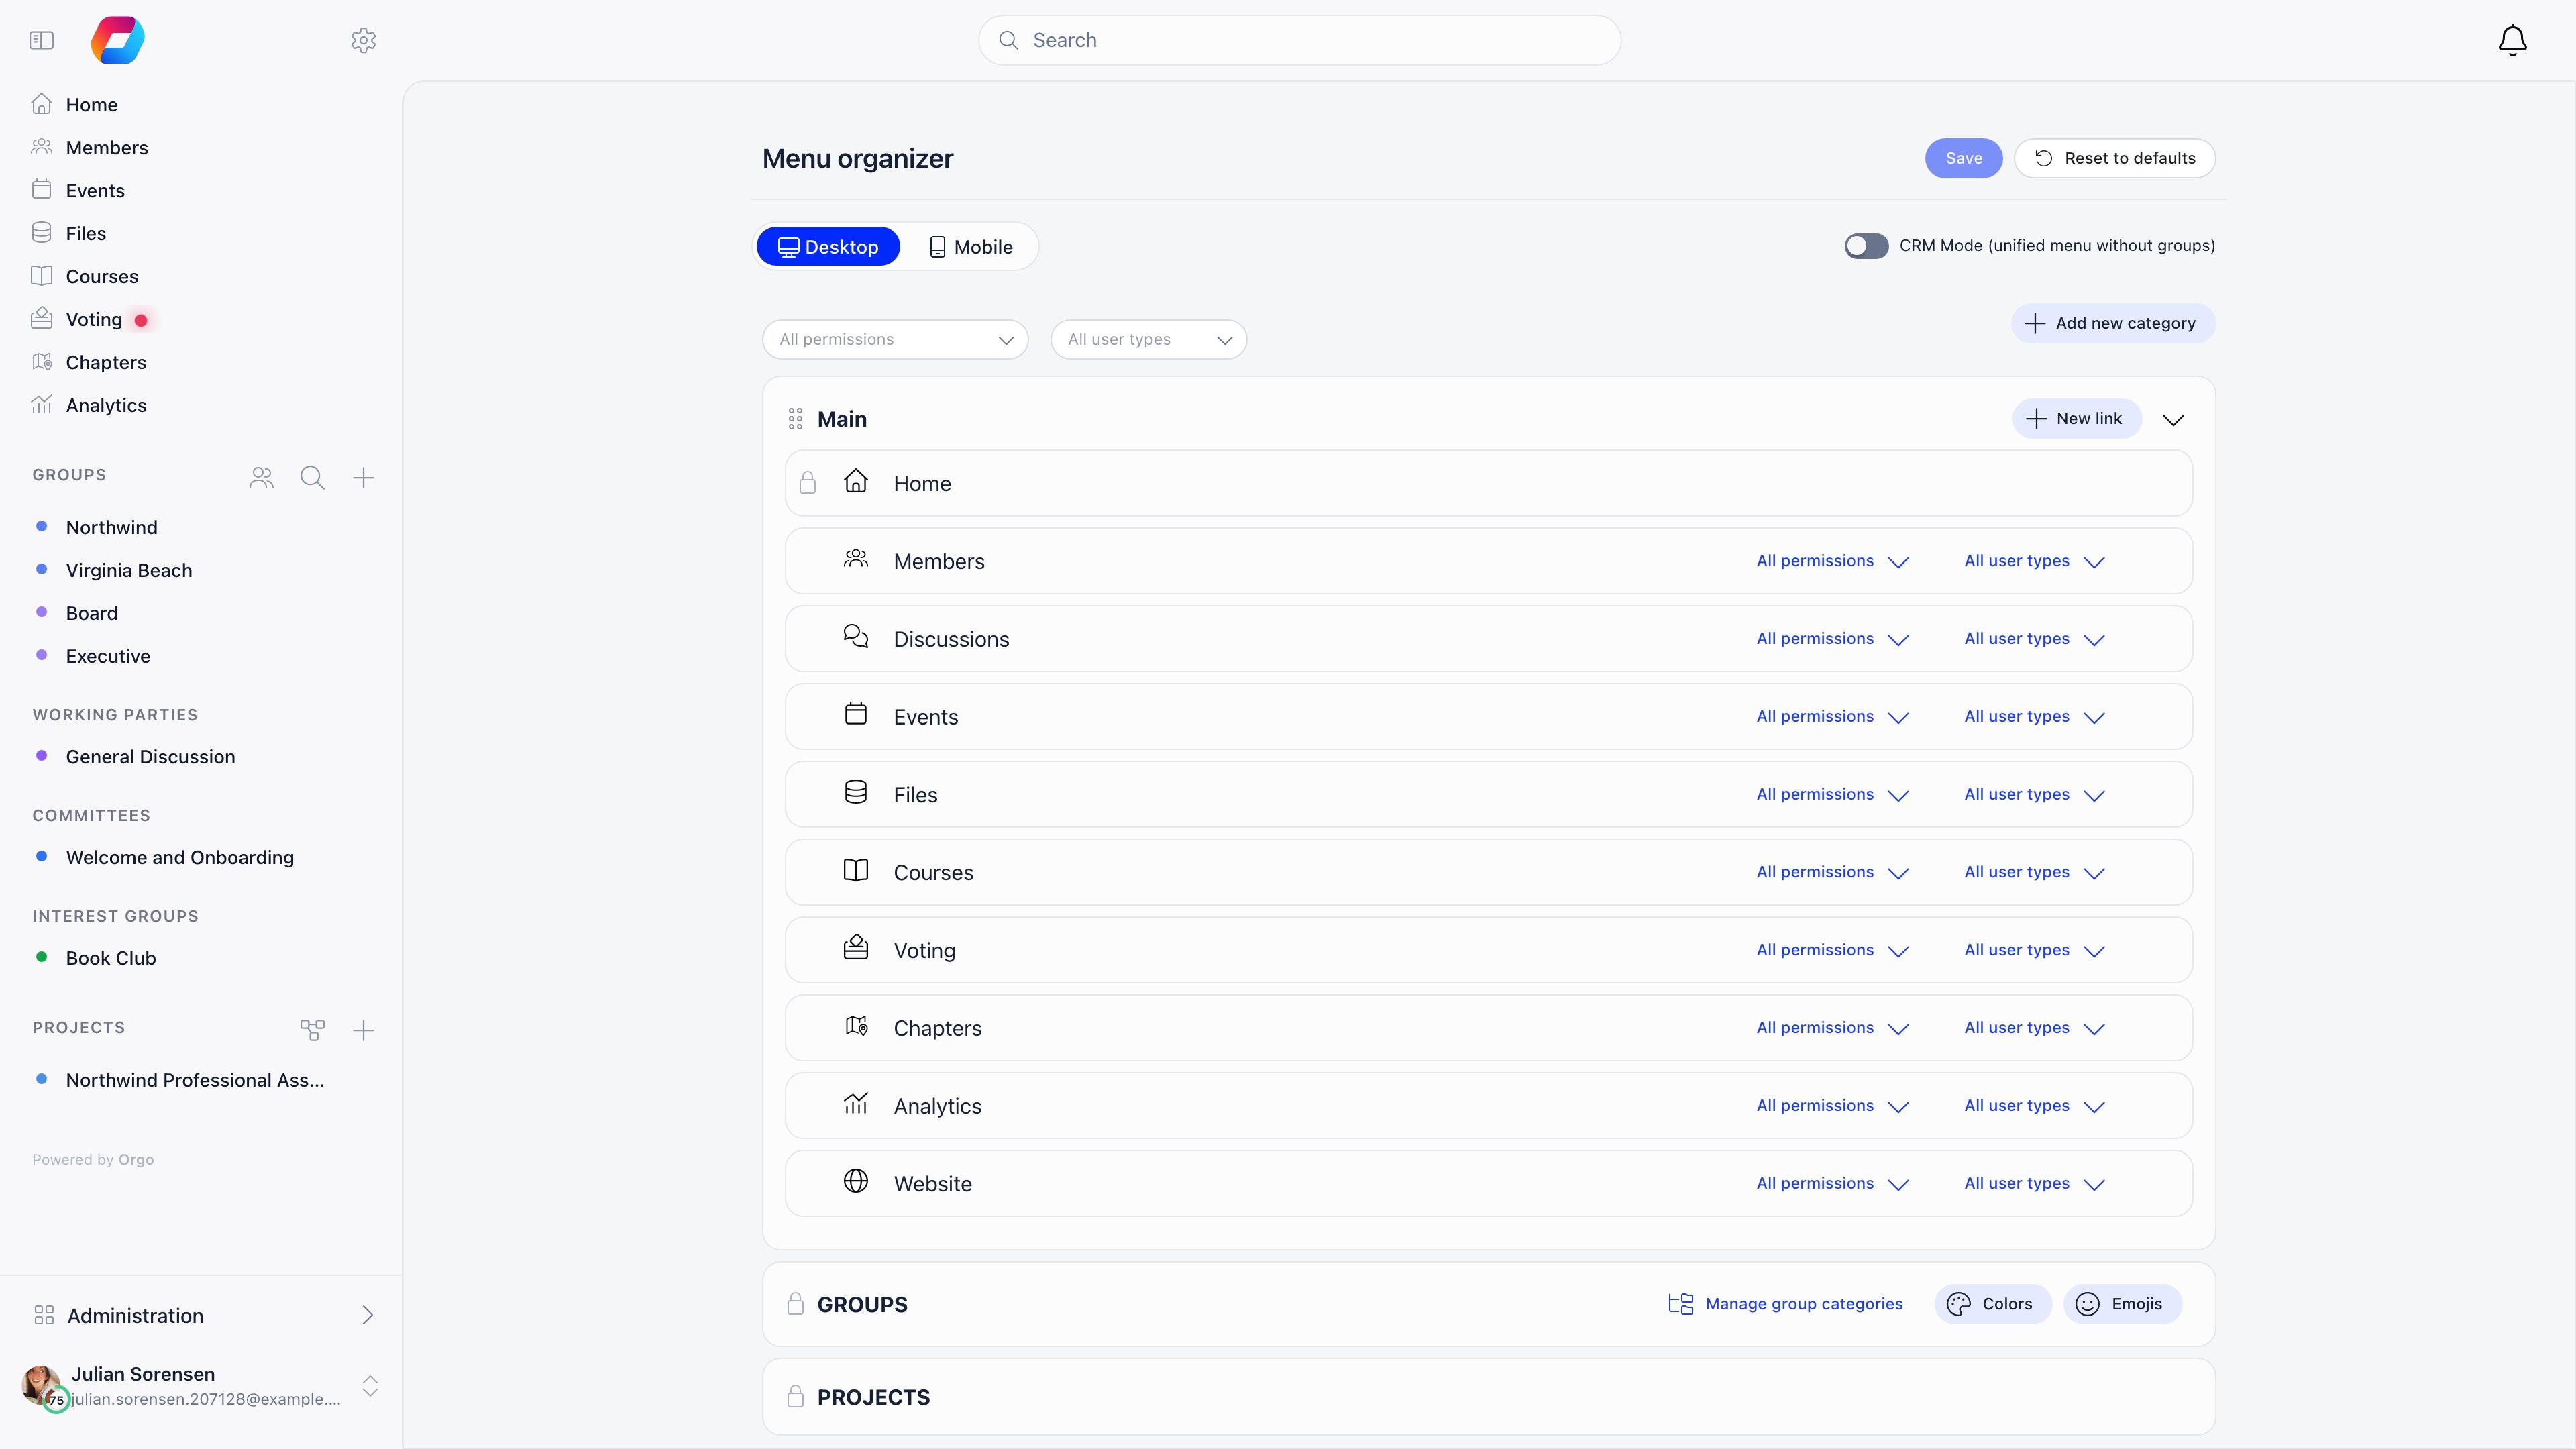Open notifications bell
This screenshot has width=2576, height=1449.
2512,40
